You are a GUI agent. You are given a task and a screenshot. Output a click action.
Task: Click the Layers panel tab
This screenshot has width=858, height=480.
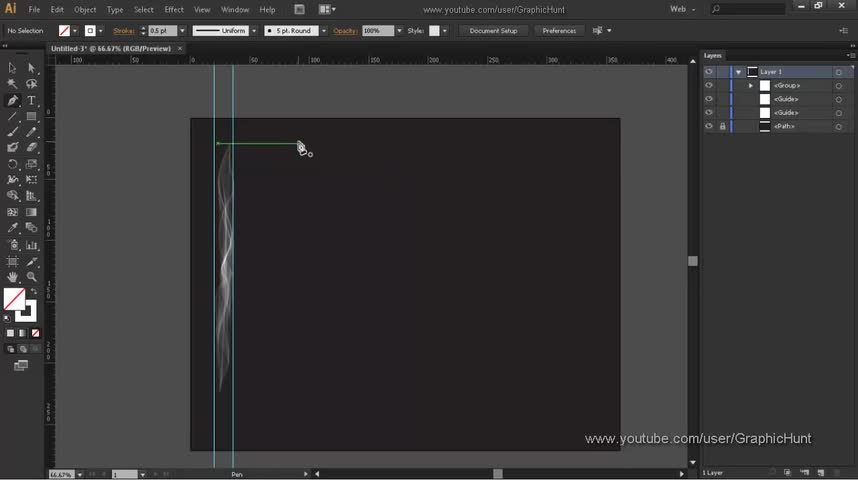pyautogui.click(x=712, y=56)
